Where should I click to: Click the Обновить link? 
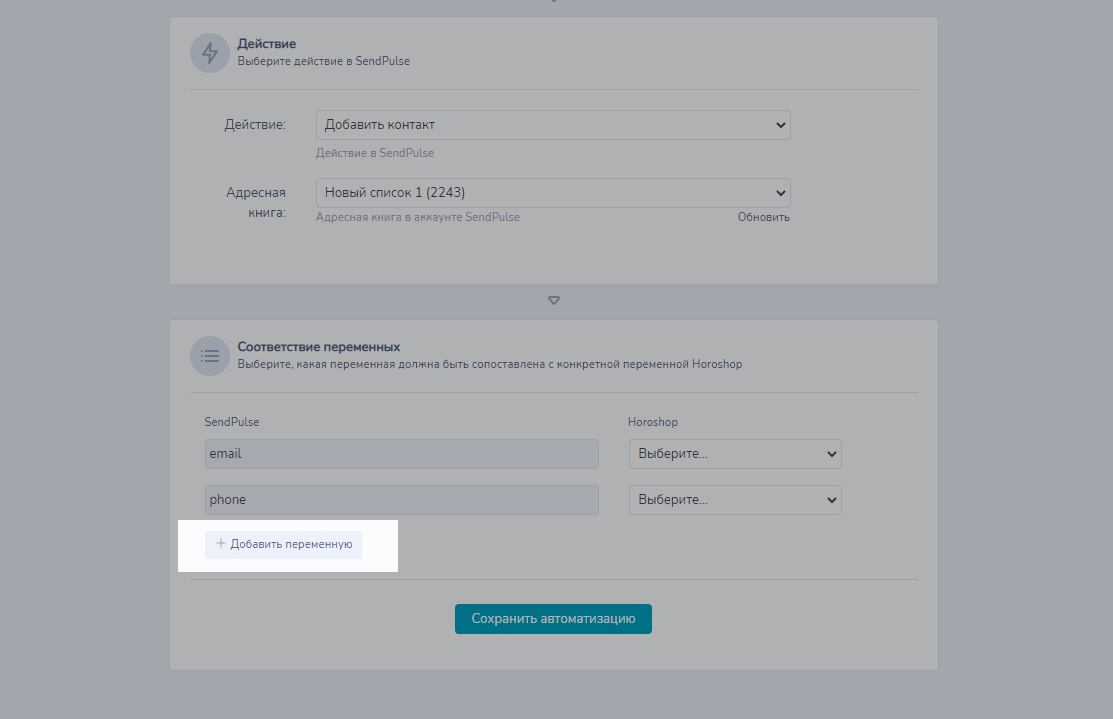[764, 217]
